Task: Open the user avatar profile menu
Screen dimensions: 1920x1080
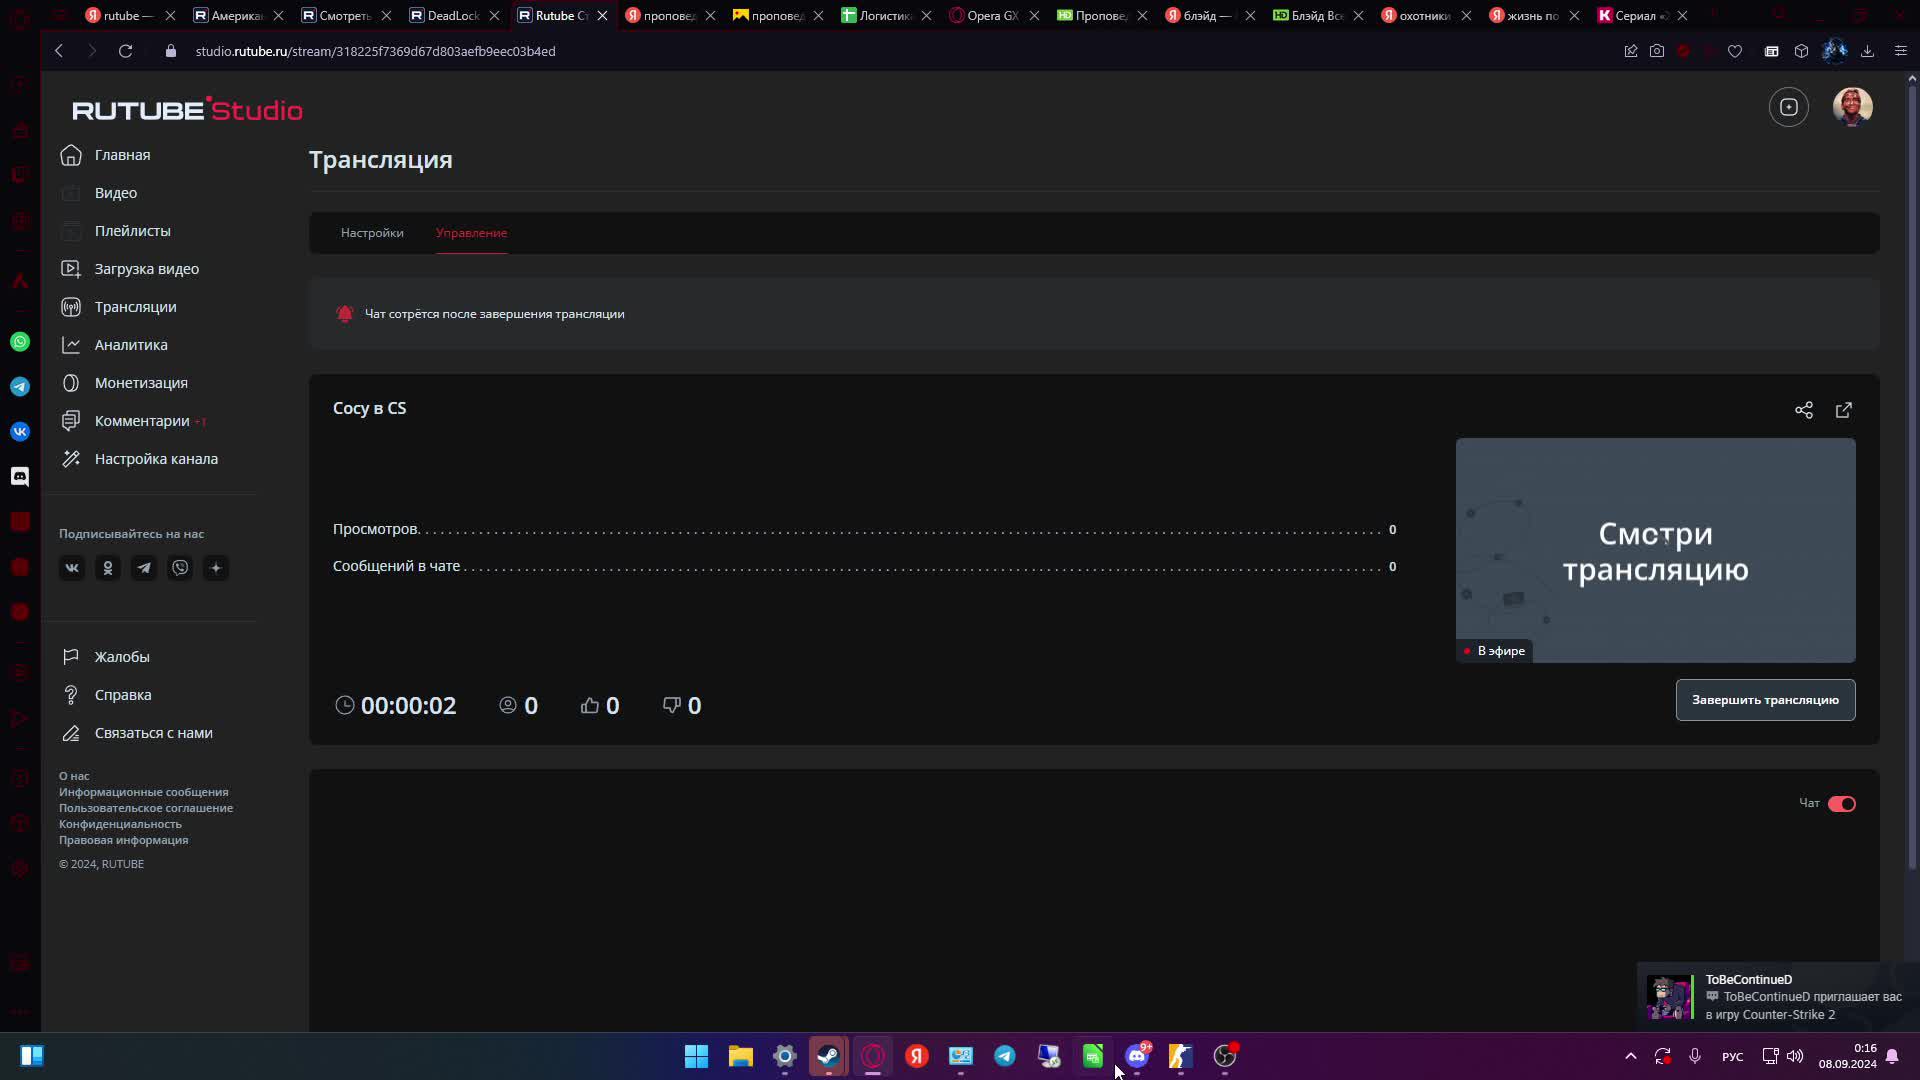Action: pyautogui.click(x=1852, y=107)
